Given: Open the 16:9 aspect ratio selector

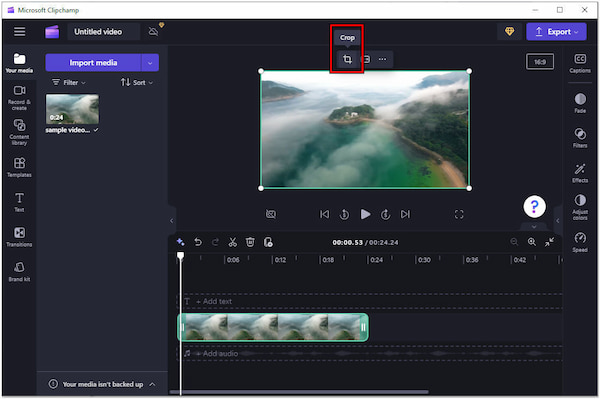Looking at the screenshot, I should coord(540,62).
